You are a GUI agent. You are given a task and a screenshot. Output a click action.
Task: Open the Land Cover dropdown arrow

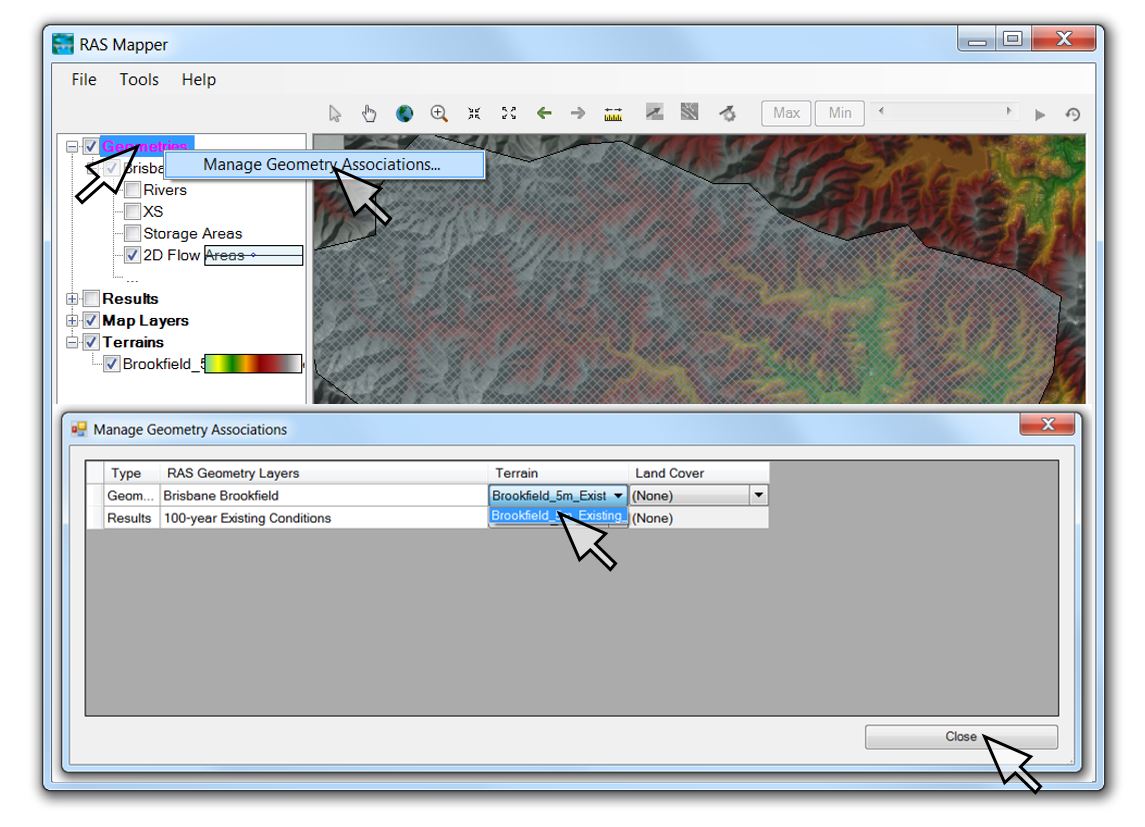tap(759, 496)
